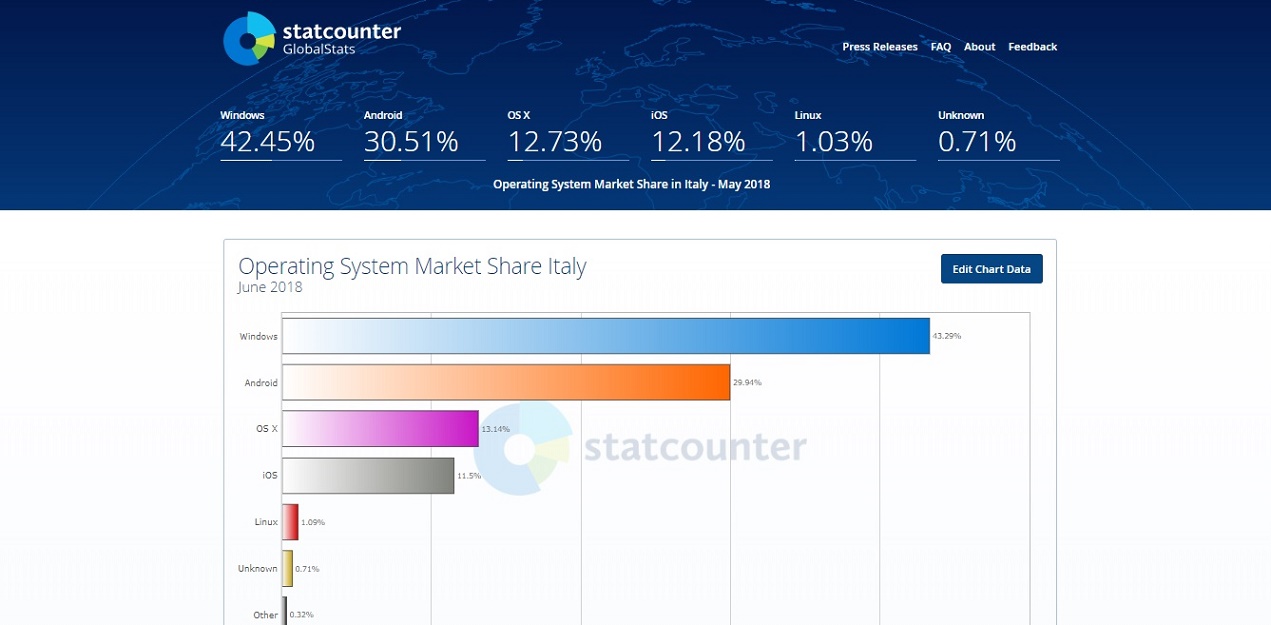The width and height of the screenshot is (1271, 625).
Task: Click the red Linux bar
Action: [x=290, y=522]
